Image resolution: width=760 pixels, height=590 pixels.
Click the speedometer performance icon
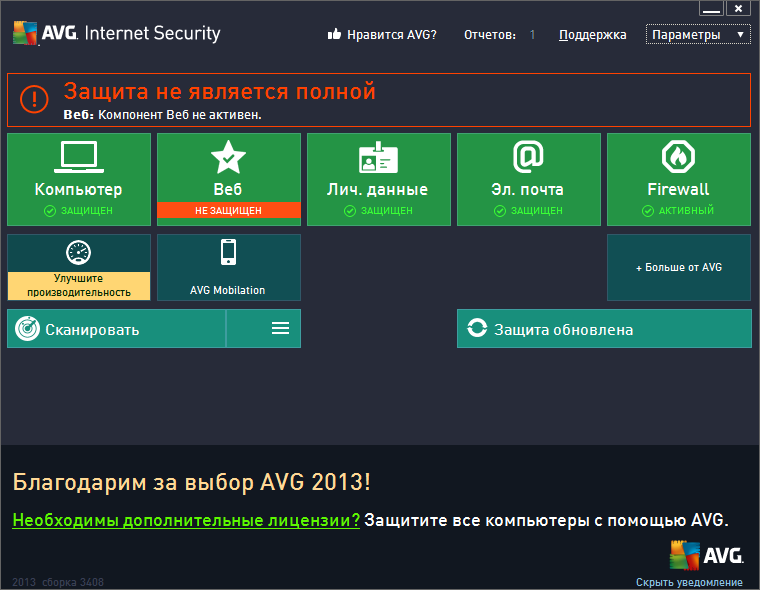[x=78, y=252]
